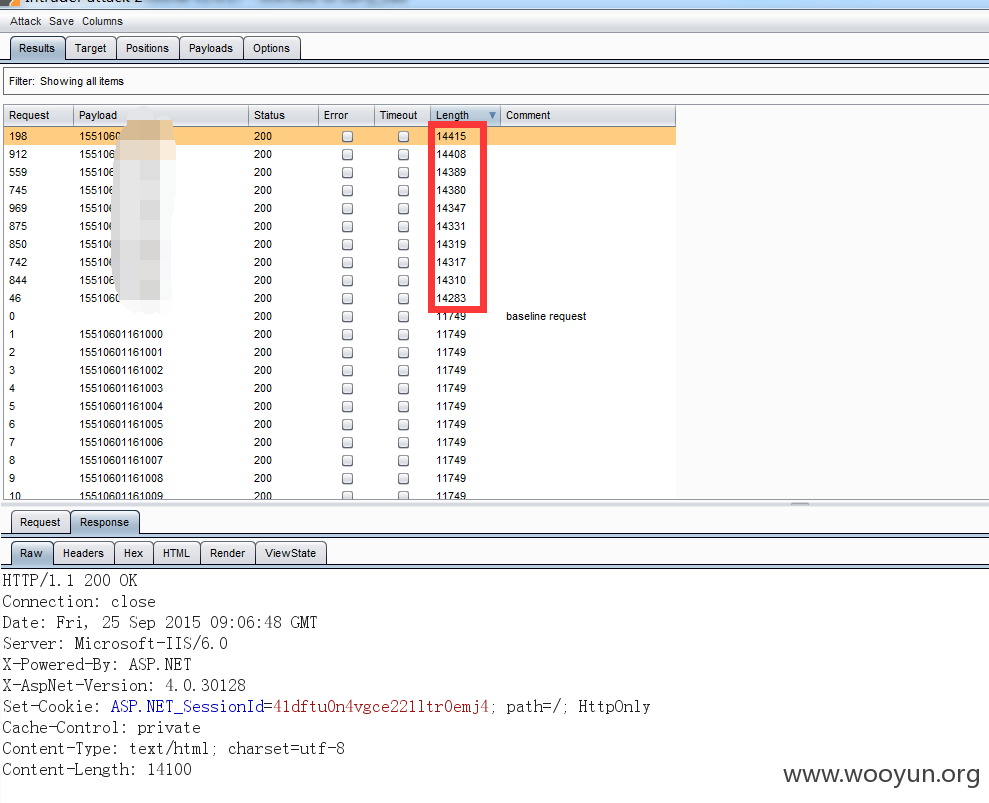Click the filter bar showing all items
Image resolution: width=989 pixels, height=803 pixels.
coord(496,81)
